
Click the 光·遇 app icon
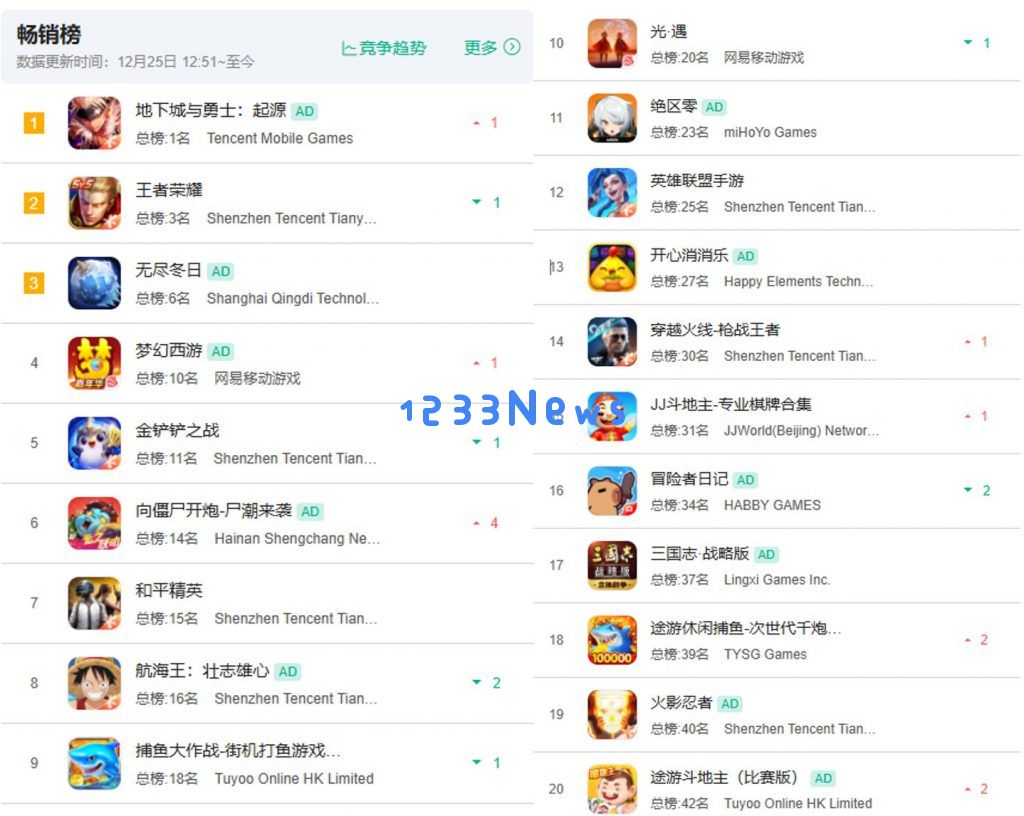(612, 43)
